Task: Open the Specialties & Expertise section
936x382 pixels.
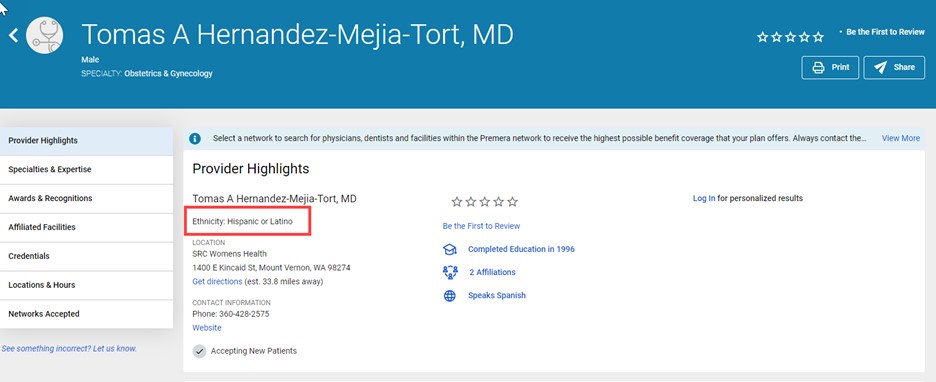Action: pyautogui.click(x=87, y=170)
